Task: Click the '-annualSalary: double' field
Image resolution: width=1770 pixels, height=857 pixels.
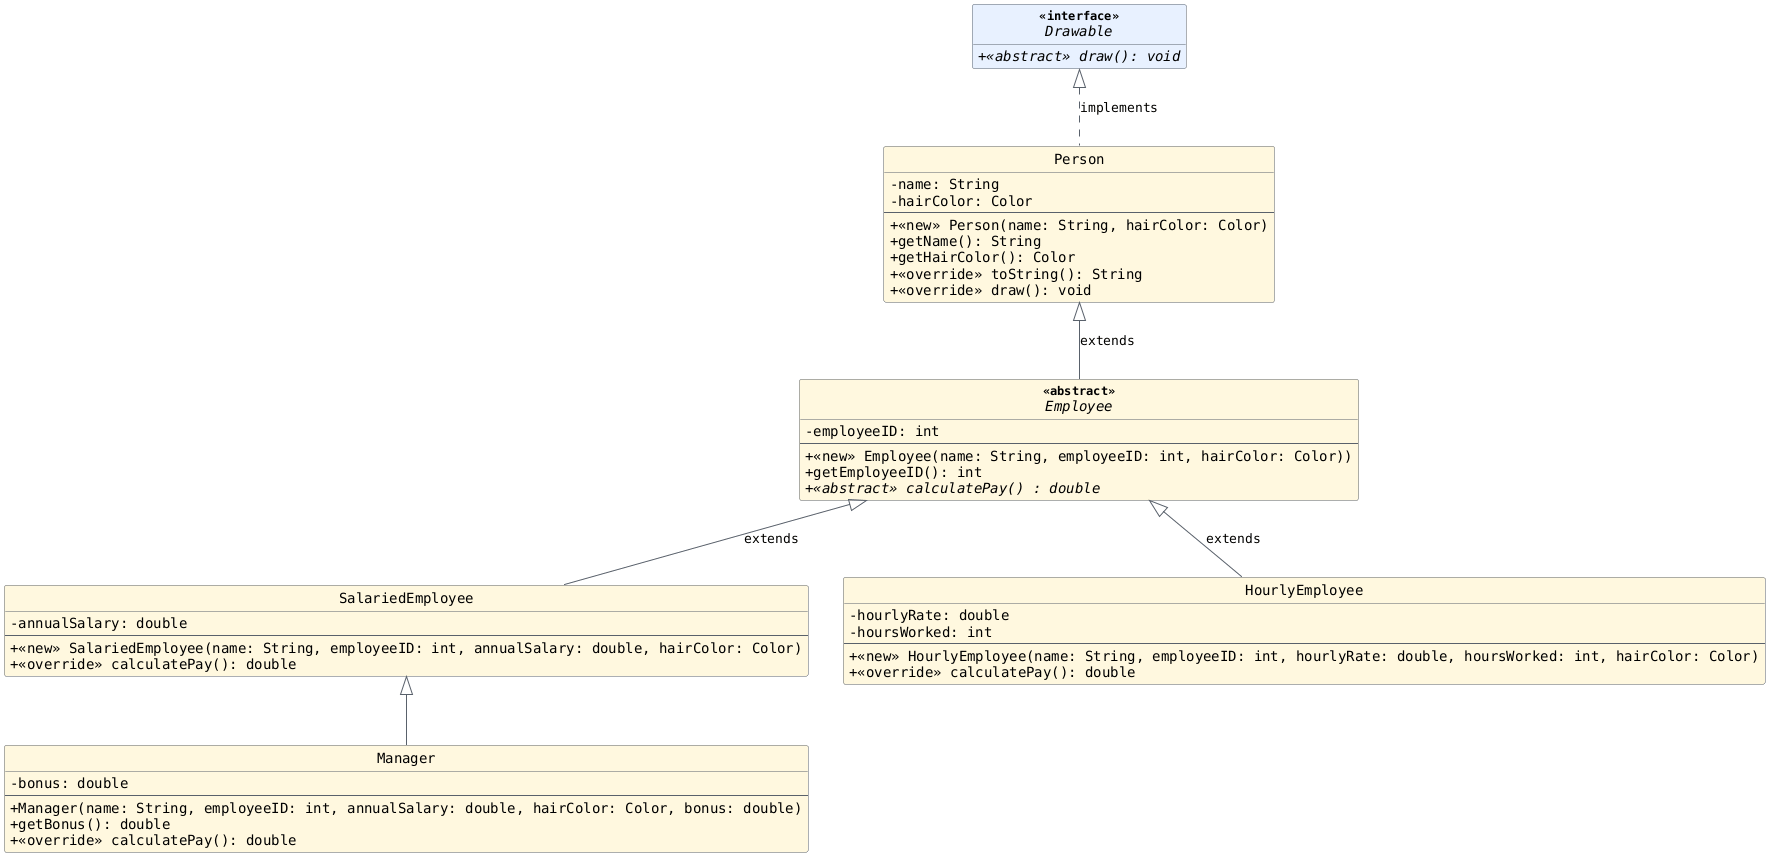Action: [99, 624]
